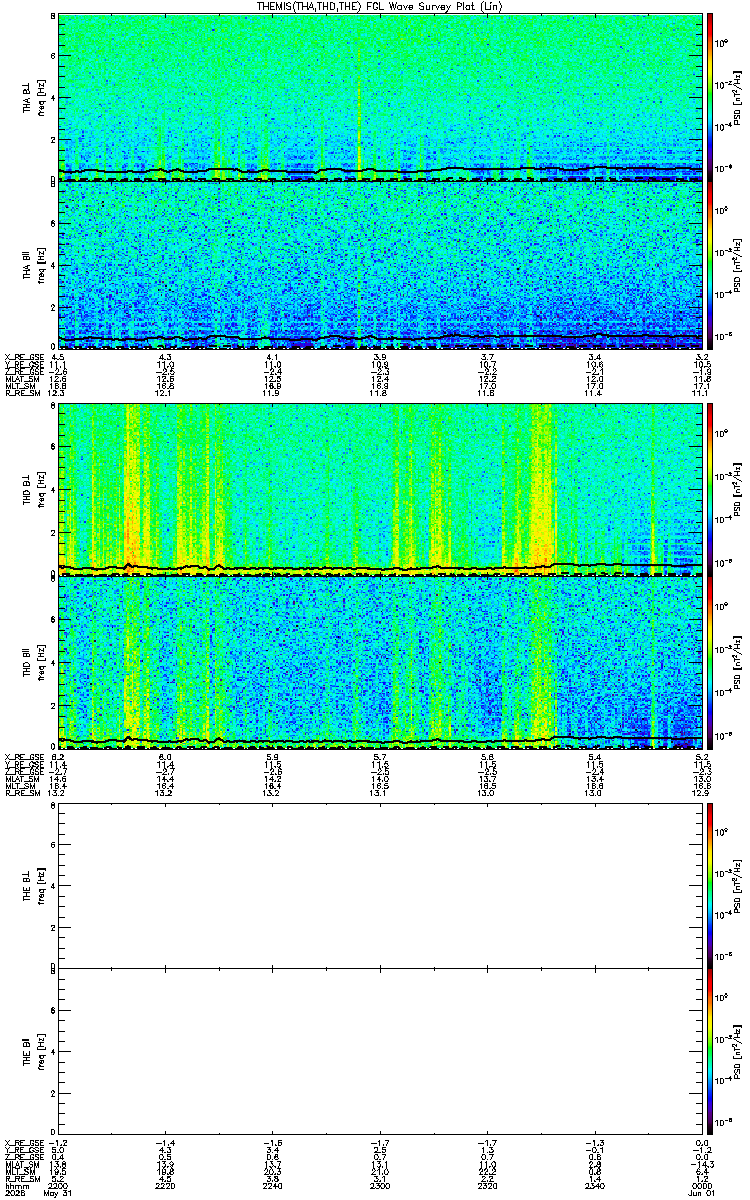
Task: Select the THD B-parallel spectrogram panel
Action: point(380,659)
